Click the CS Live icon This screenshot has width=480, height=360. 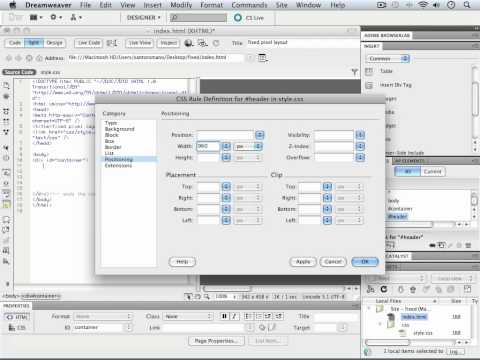point(238,18)
